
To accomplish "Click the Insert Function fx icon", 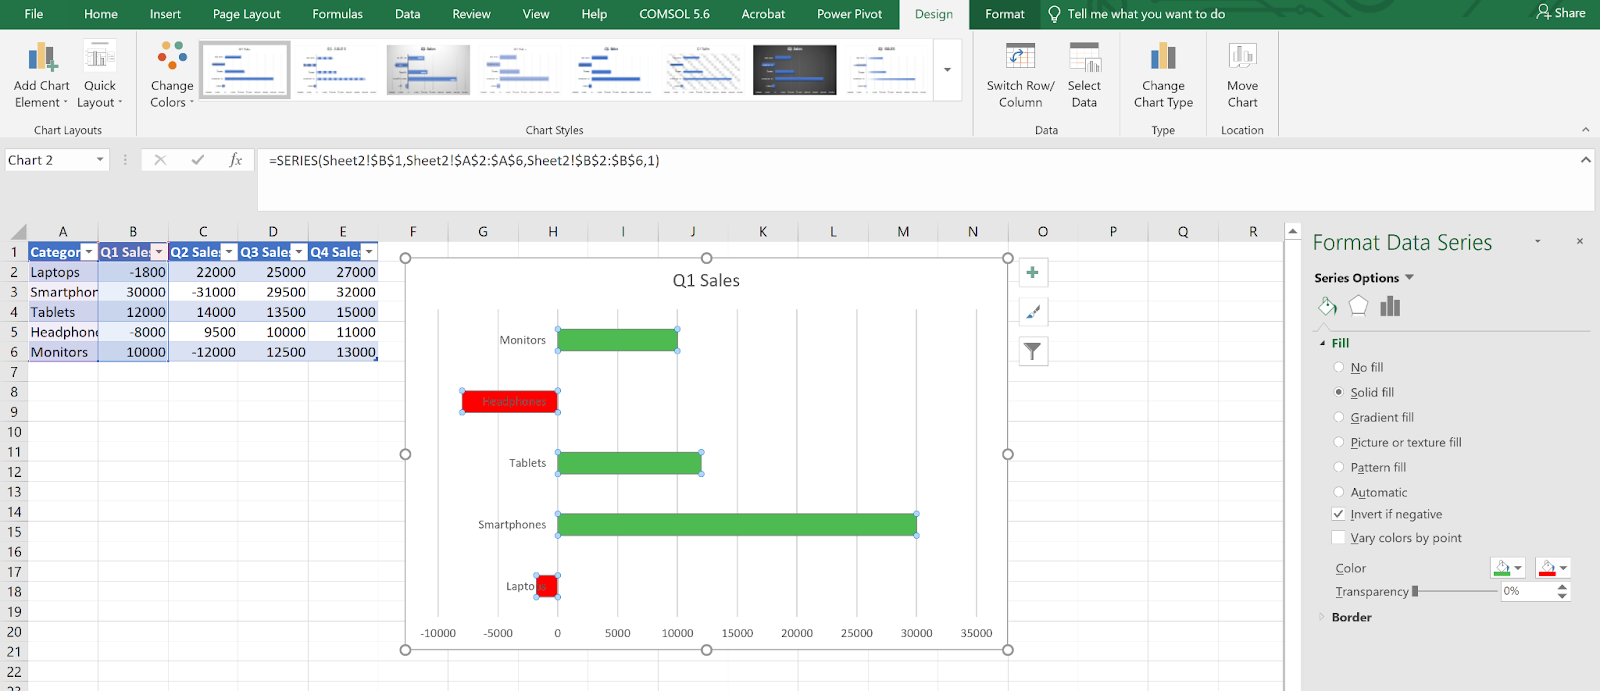I will click(236, 160).
